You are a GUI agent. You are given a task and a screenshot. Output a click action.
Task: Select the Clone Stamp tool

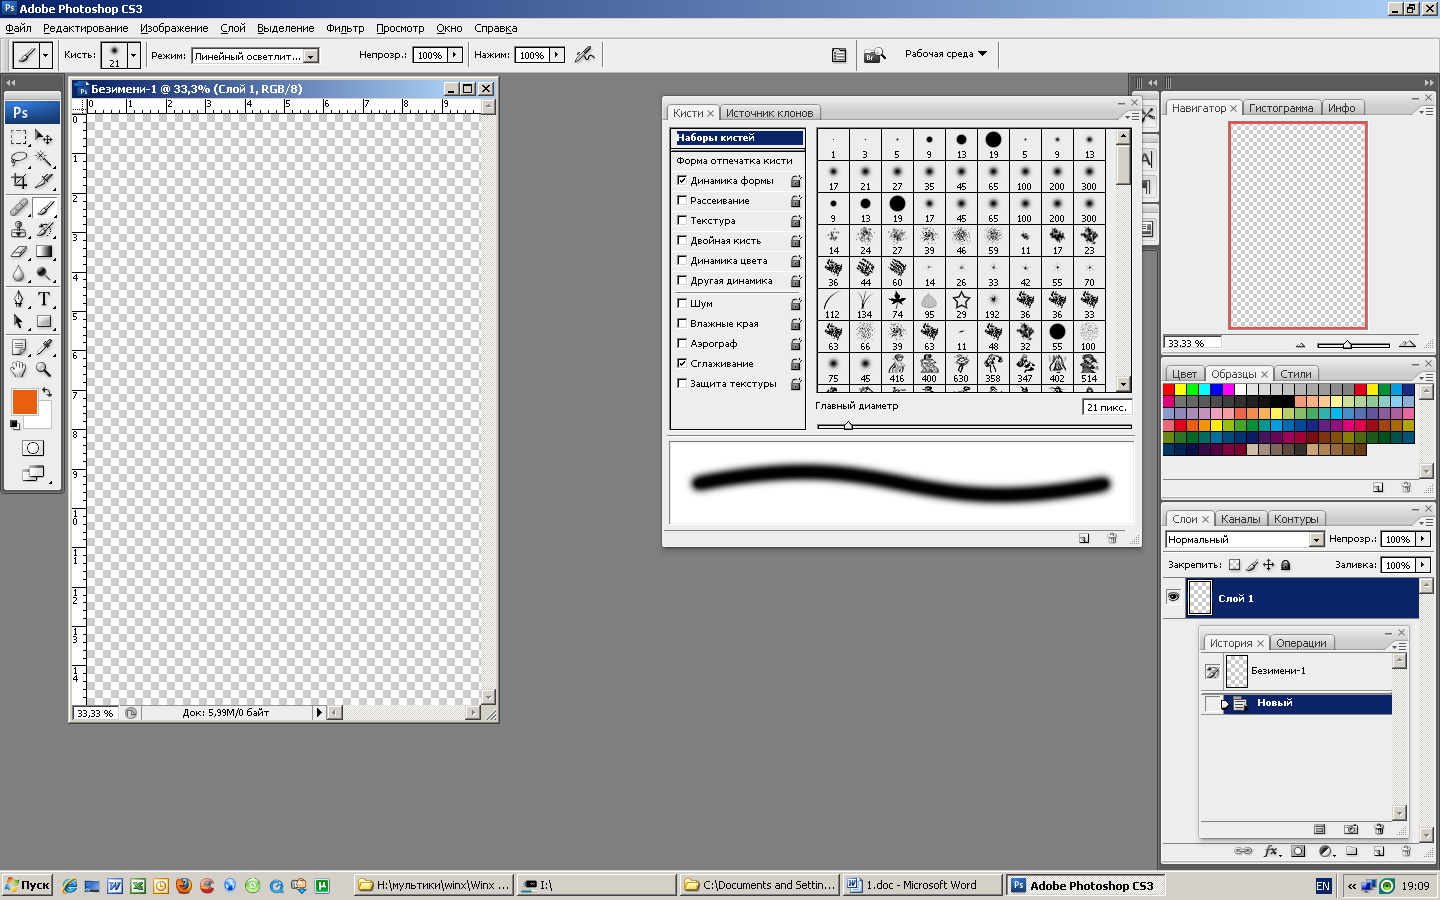pyautogui.click(x=19, y=230)
